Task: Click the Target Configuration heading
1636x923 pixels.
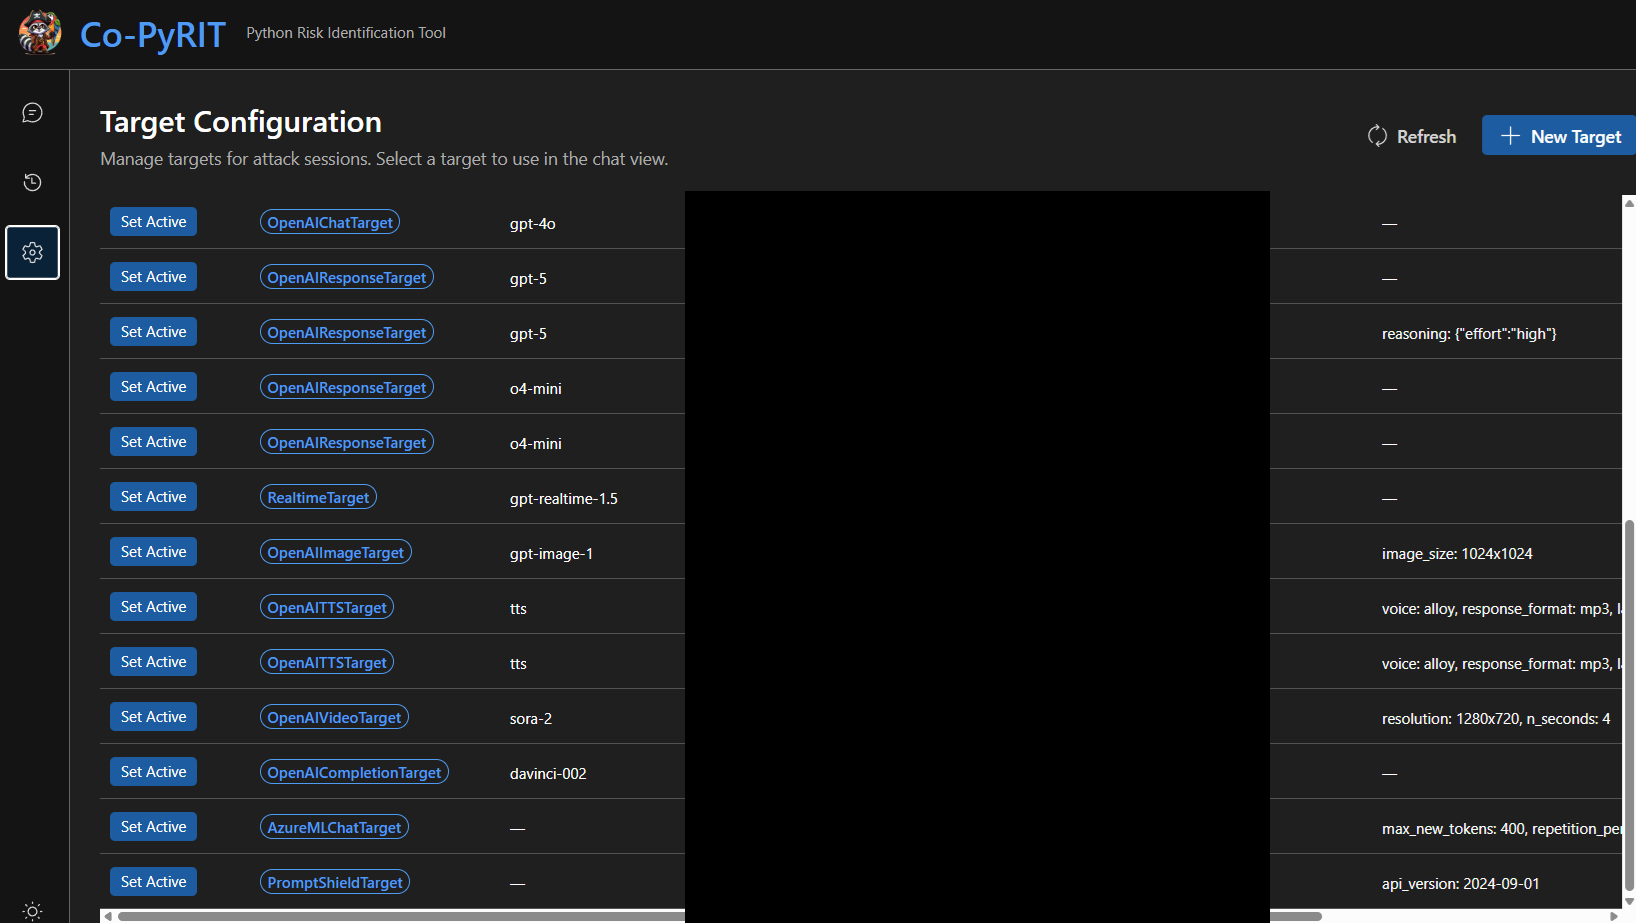Action: coord(241,122)
